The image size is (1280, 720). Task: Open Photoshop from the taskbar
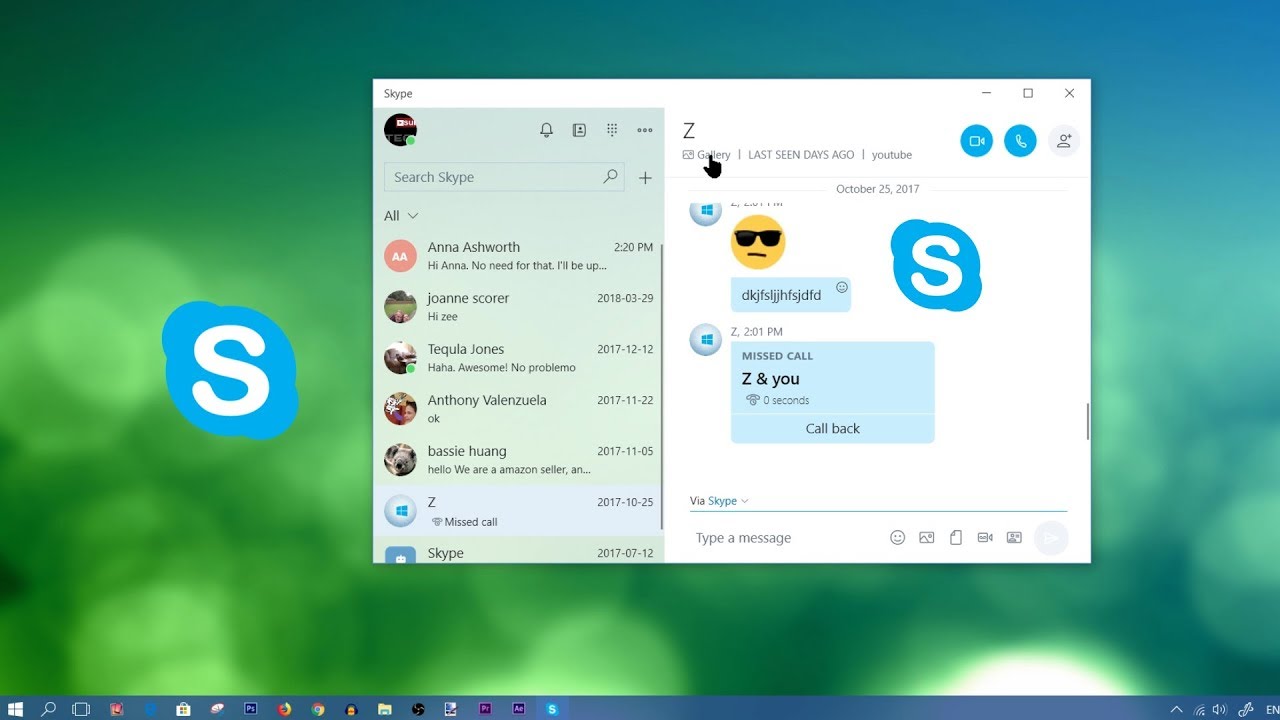coord(251,709)
